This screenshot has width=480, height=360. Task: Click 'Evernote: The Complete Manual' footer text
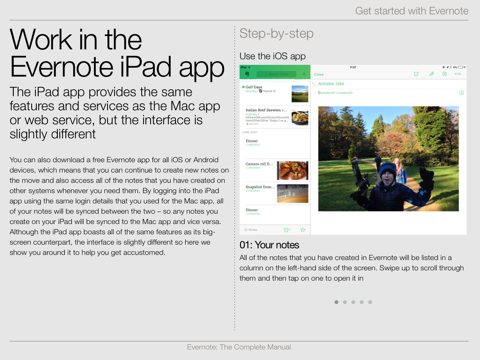[x=239, y=347]
